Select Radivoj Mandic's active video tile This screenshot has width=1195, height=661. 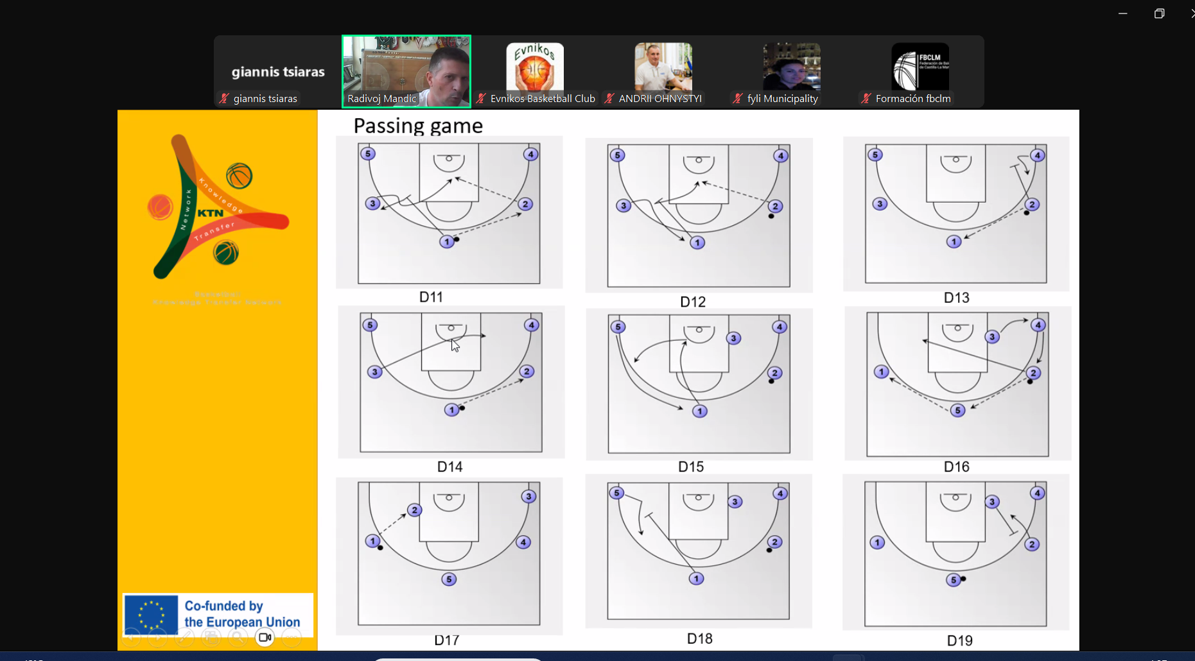click(x=406, y=70)
